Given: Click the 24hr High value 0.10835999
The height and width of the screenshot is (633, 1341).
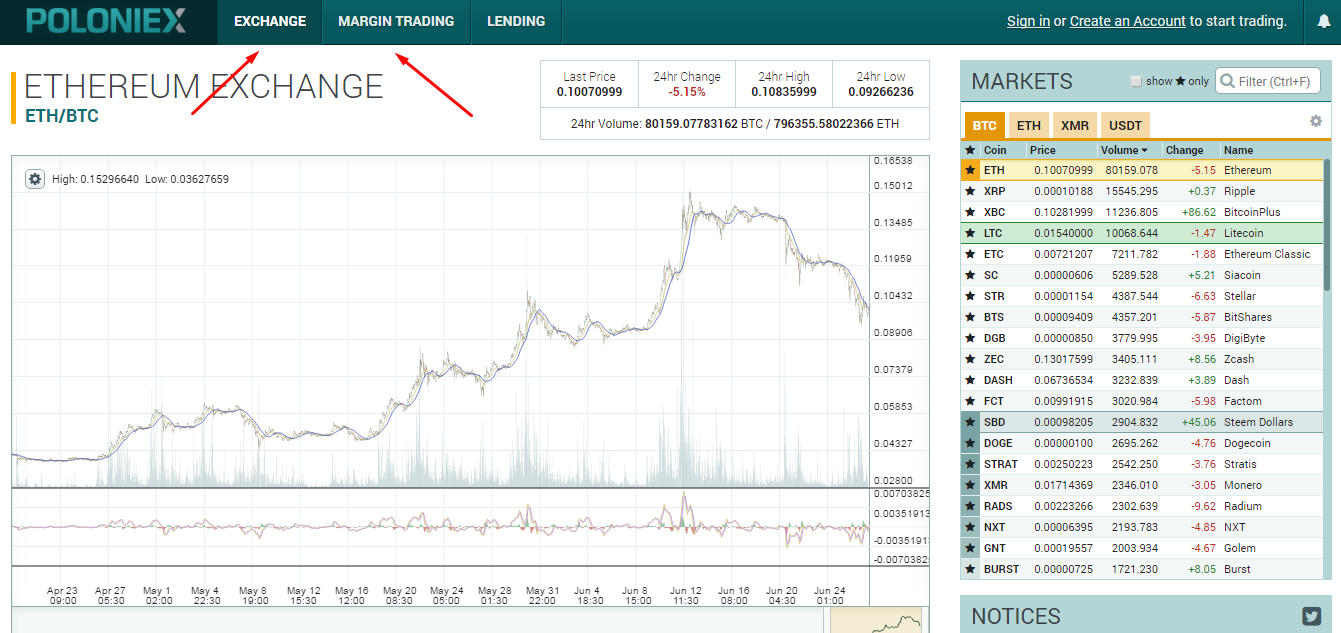Looking at the screenshot, I should click(784, 92).
